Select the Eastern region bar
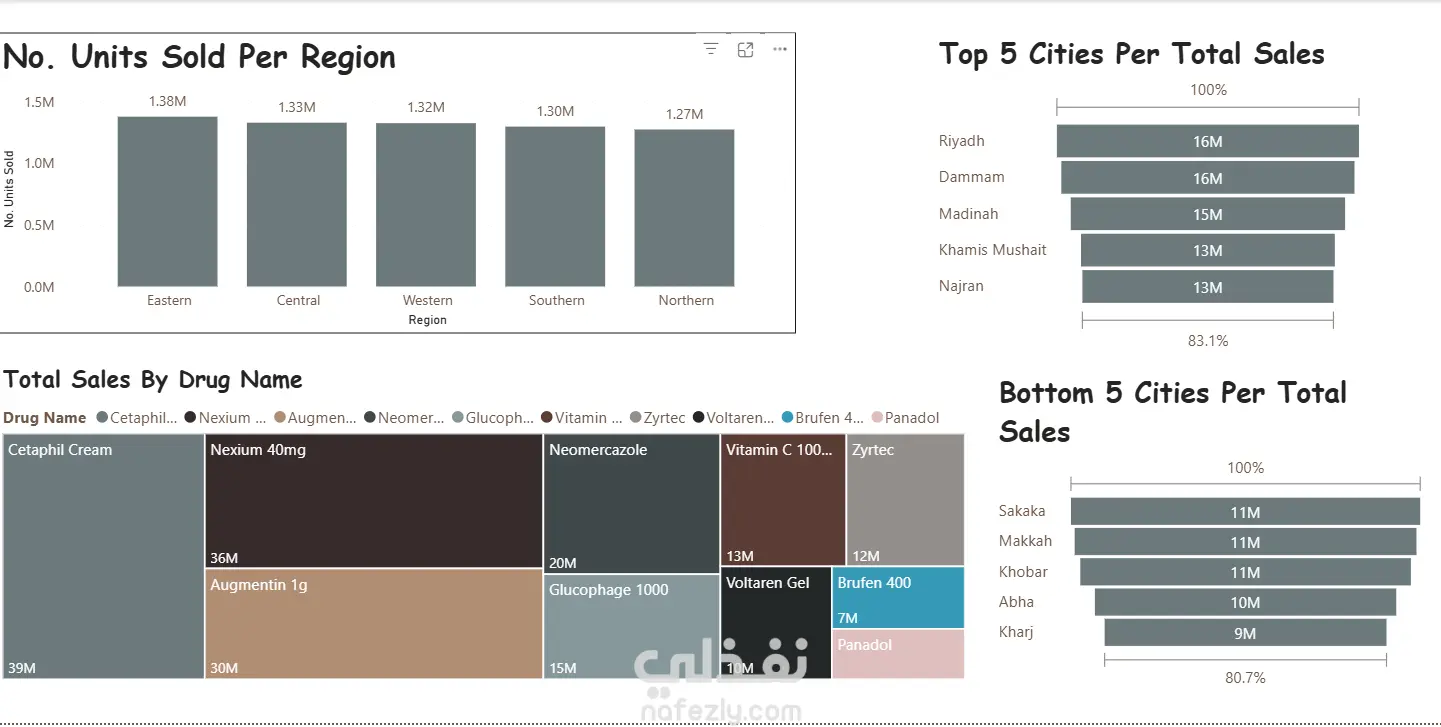 (168, 202)
